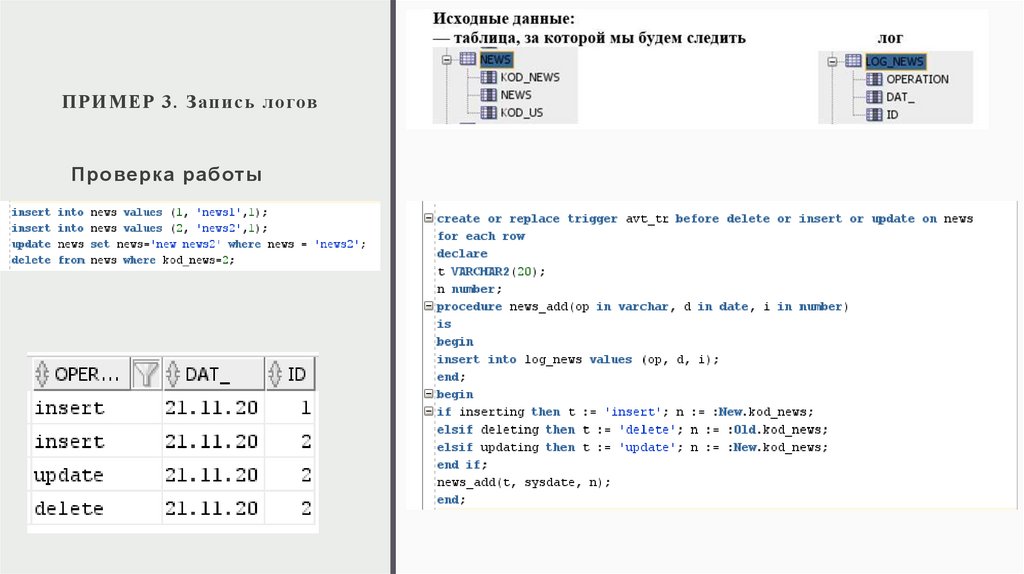Select the DAT_ column in LOG_NEWS tree
The image size is (1024, 574).
(x=900, y=97)
